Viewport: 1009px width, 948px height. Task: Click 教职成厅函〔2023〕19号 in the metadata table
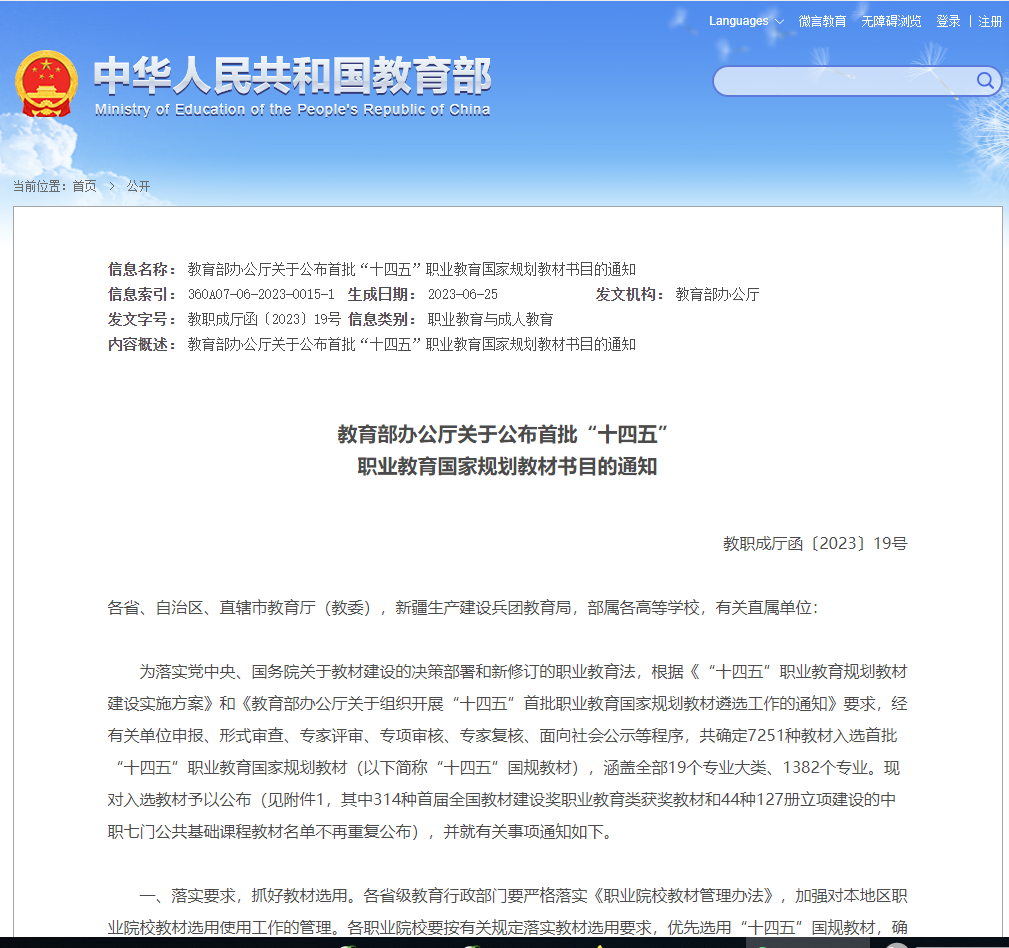pyautogui.click(x=264, y=319)
